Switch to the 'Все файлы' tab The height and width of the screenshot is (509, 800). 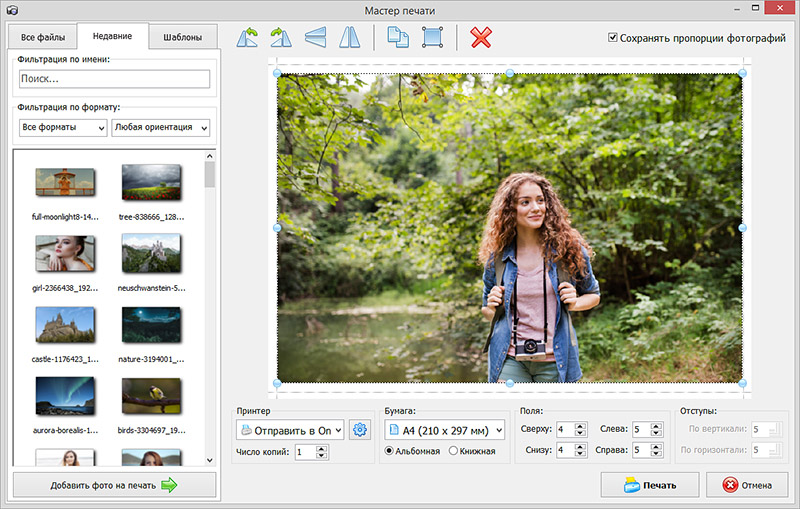coord(43,38)
